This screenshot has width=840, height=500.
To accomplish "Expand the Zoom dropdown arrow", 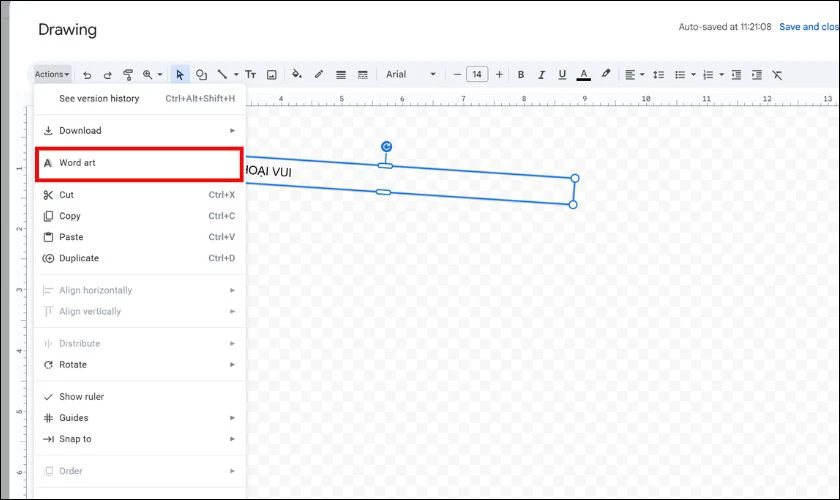I will (x=160, y=74).
